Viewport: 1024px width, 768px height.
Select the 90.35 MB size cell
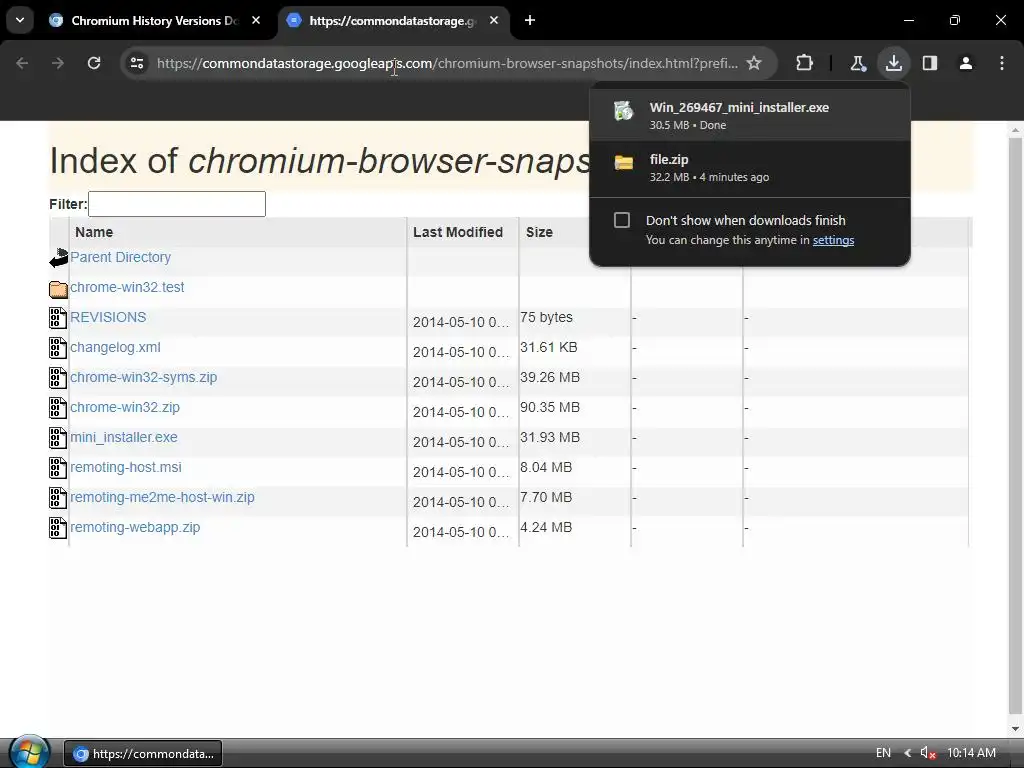550,408
